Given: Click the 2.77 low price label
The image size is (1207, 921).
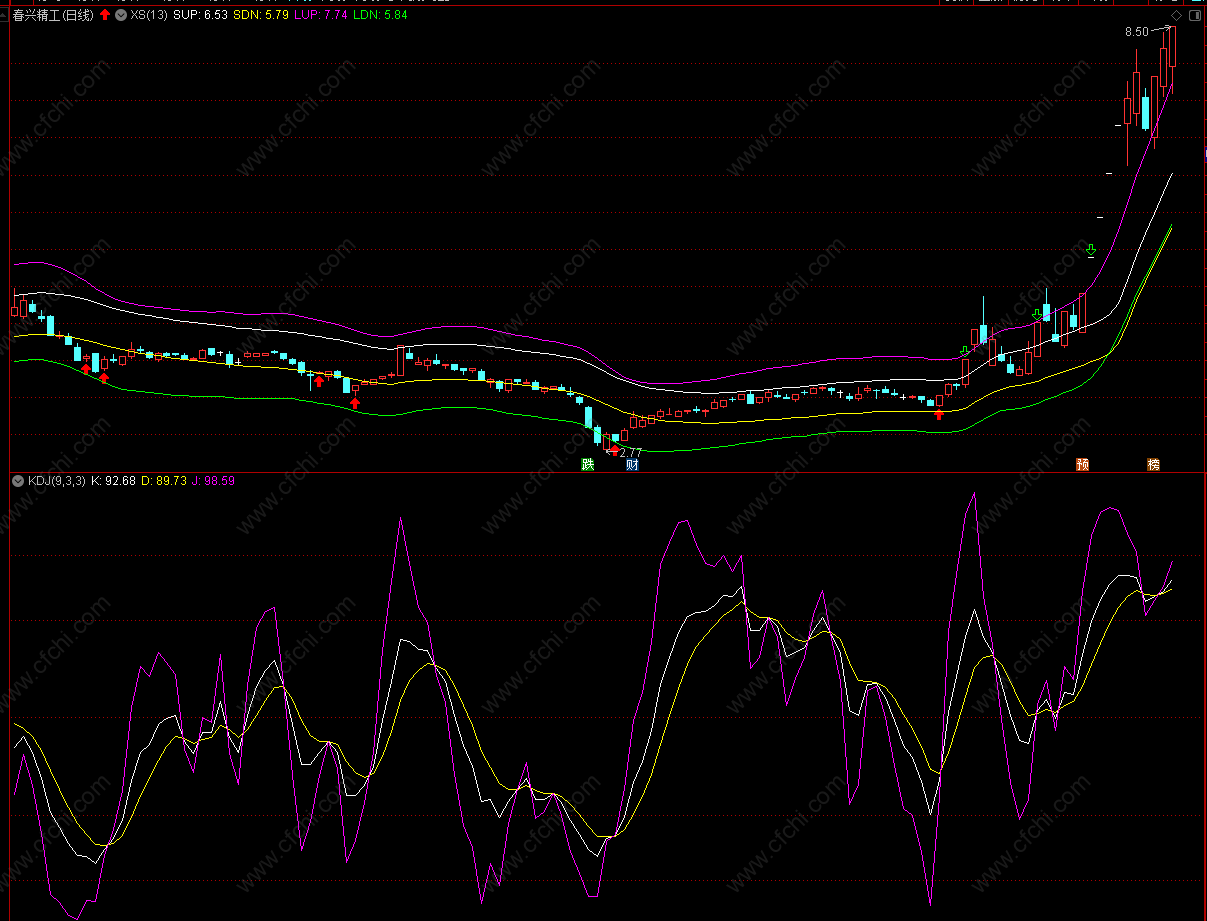Looking at the screenshot, I should pos(632,453).
